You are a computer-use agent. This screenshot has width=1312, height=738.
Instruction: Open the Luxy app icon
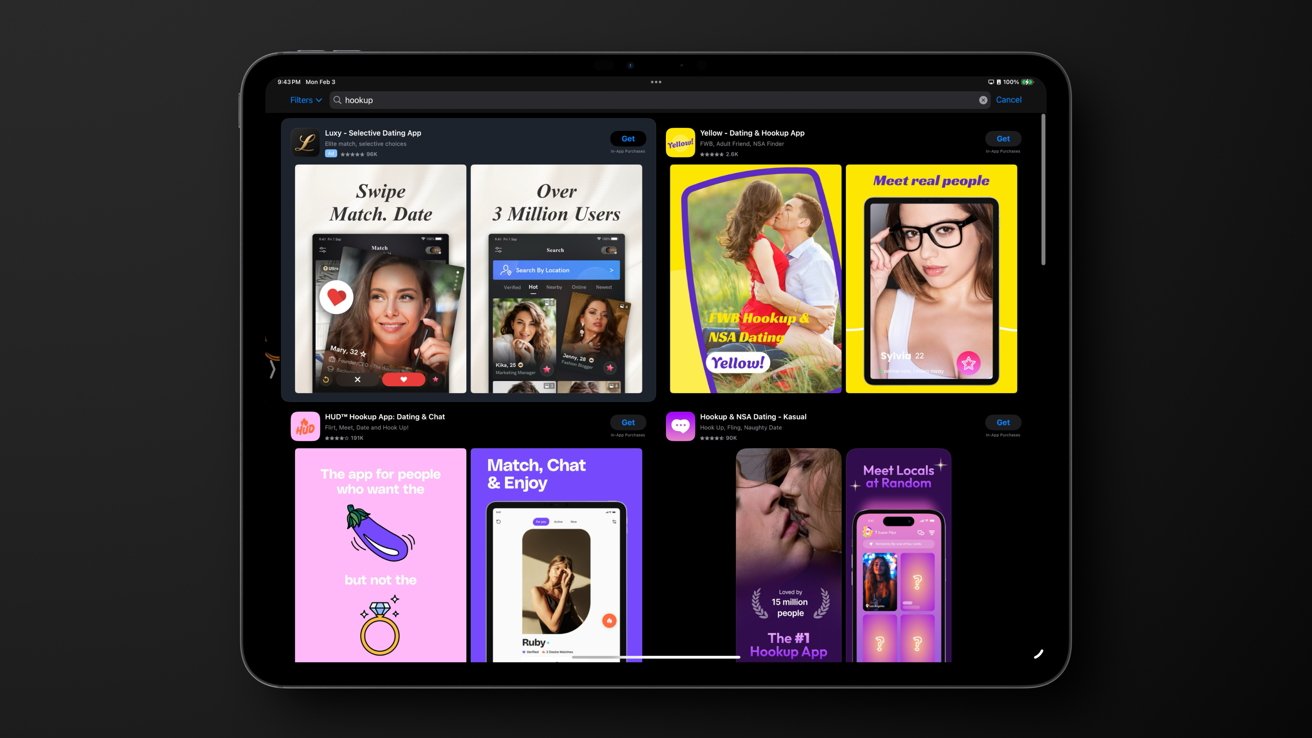coord(305,143)
